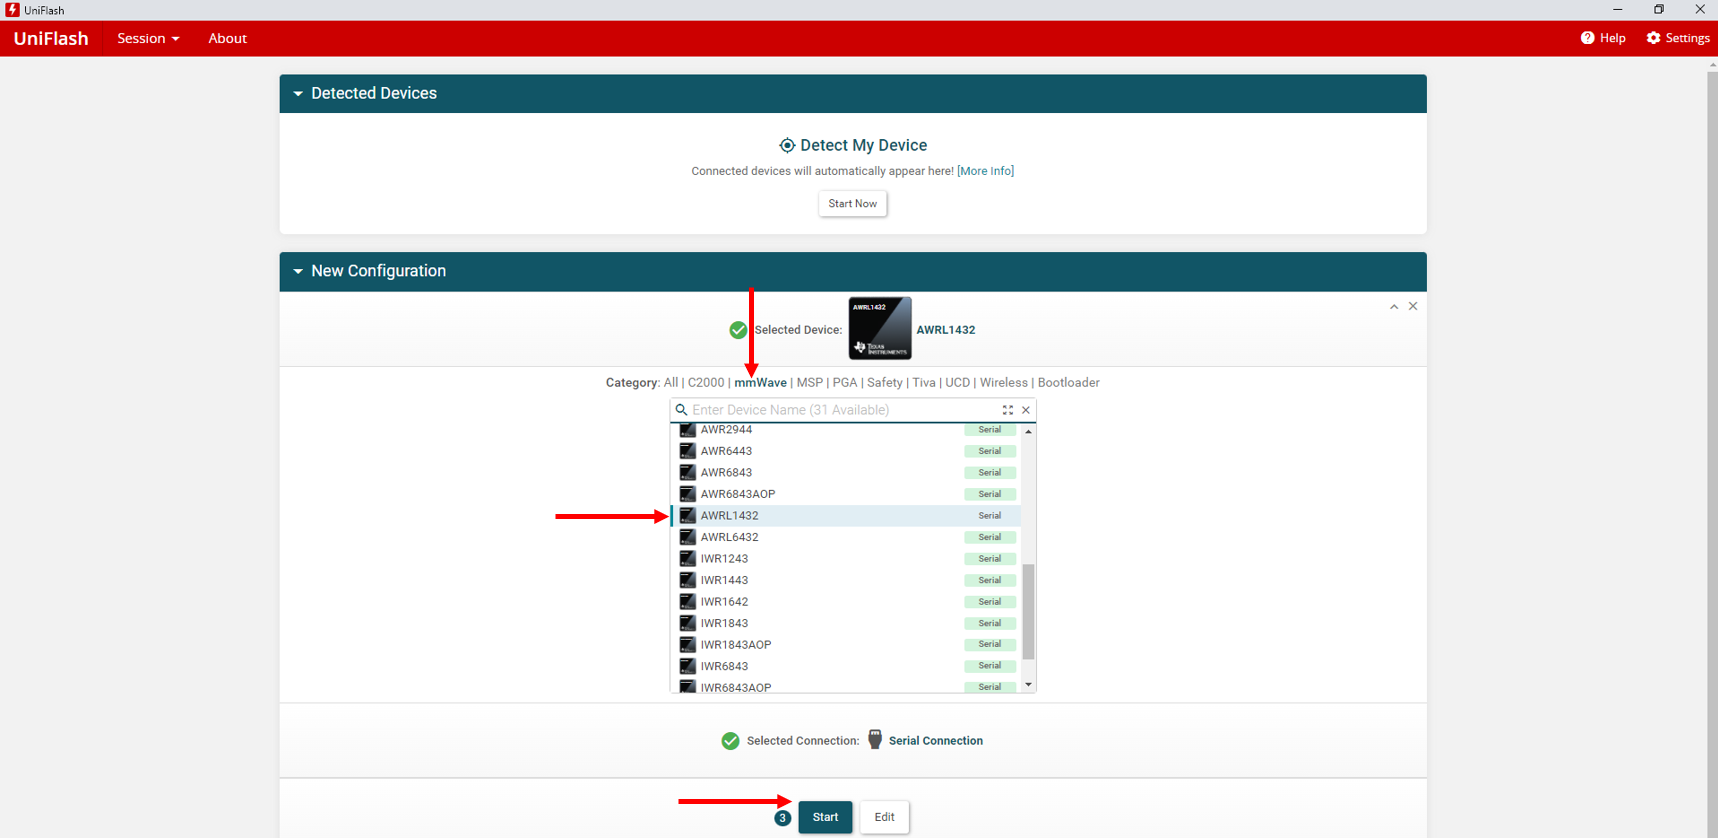The height and width of the screenshot is (838, 1718).
Task: Select the Wireless category filter
Action: pos(1004,383)
